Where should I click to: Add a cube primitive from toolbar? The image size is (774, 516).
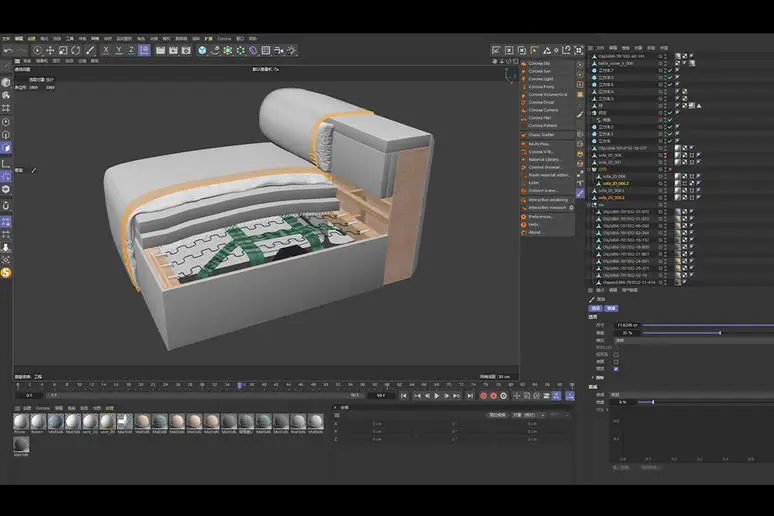click(x=201, y=50)
